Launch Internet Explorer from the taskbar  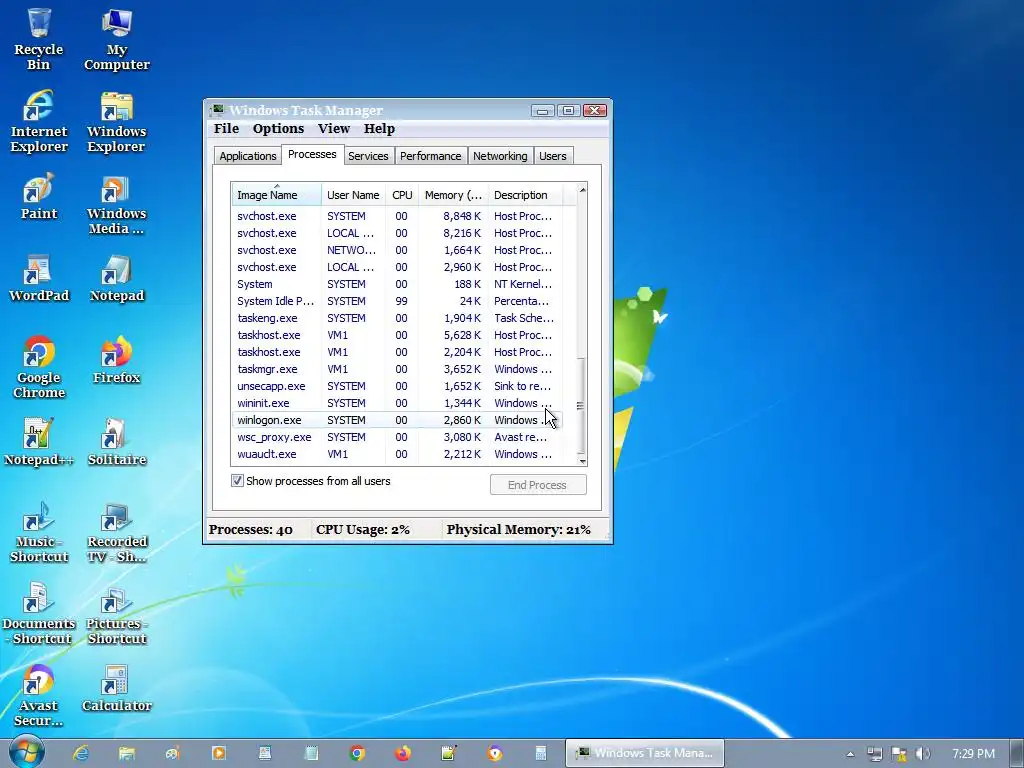click(x=80, y=753)
